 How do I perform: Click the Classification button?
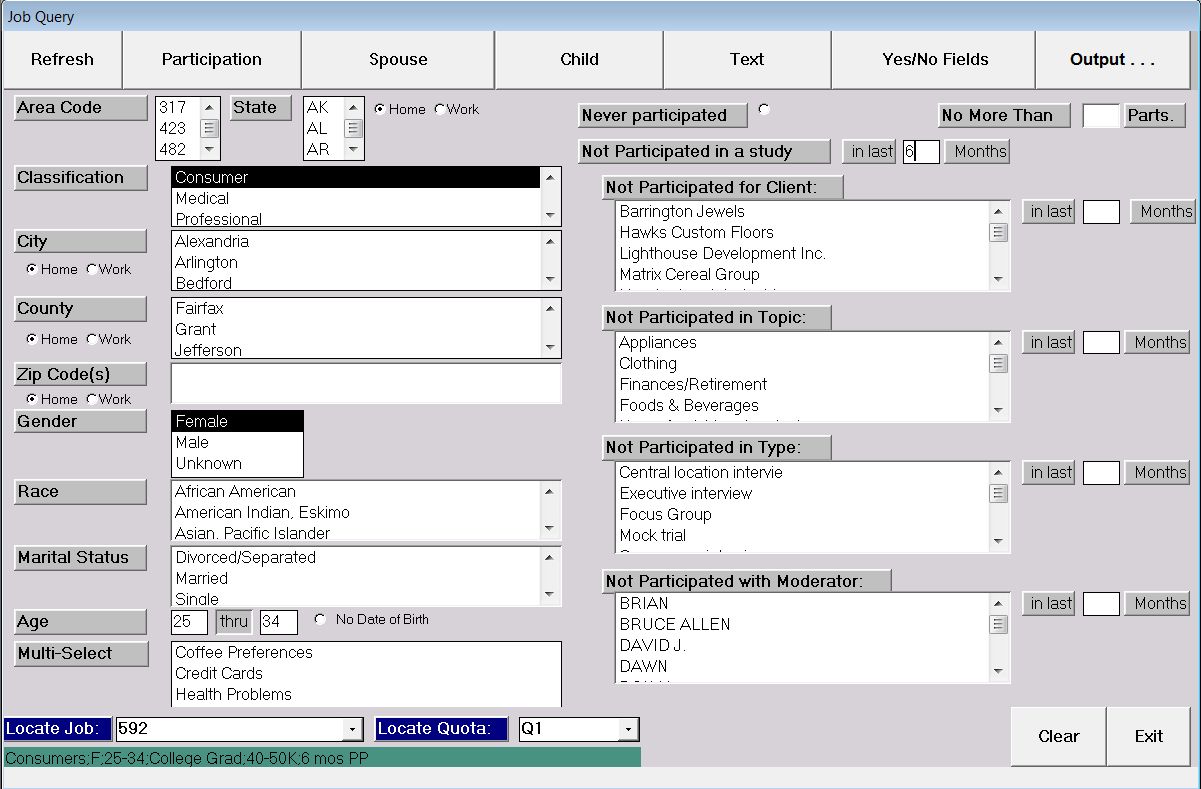[81, 178]
